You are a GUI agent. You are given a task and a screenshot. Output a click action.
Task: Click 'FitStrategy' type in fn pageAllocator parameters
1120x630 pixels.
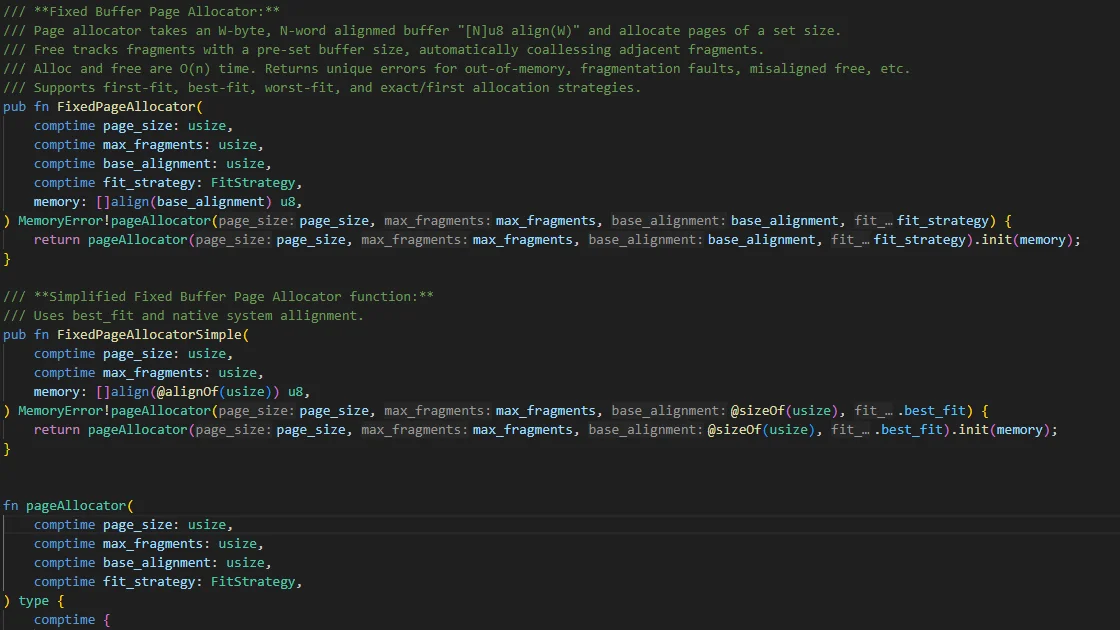pyautogui.click(x=253, y=581)
